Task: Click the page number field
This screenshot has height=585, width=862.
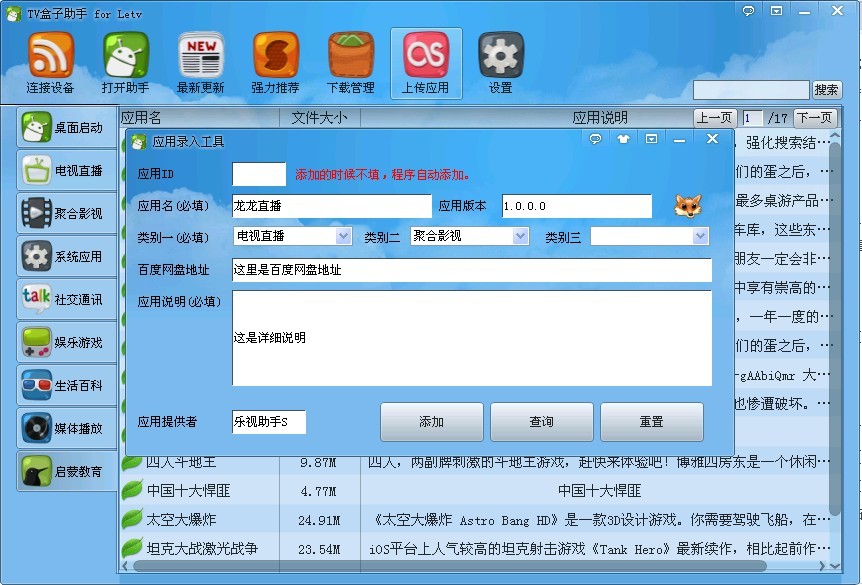Action: click(752, 118)
